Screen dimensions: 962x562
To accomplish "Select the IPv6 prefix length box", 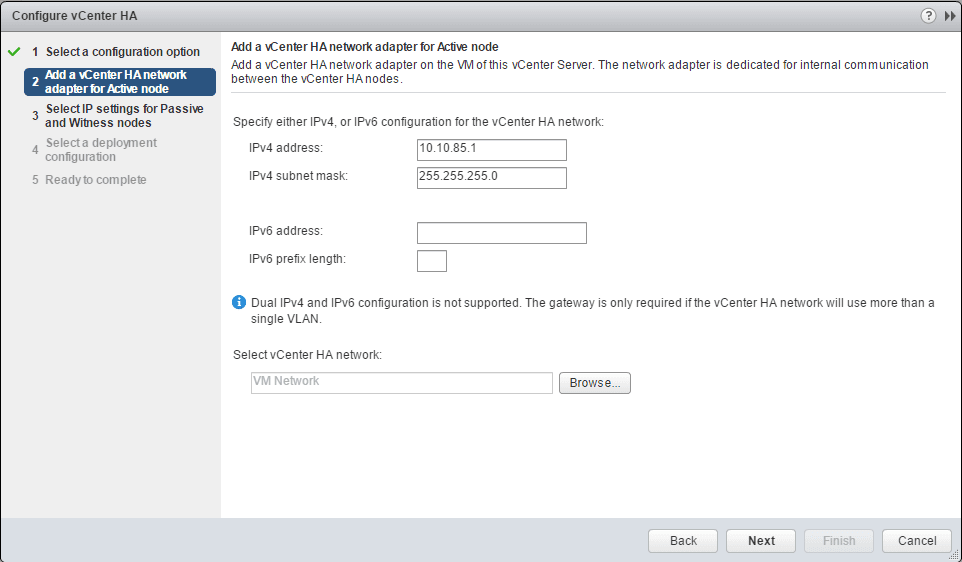I will click(431, 261).
